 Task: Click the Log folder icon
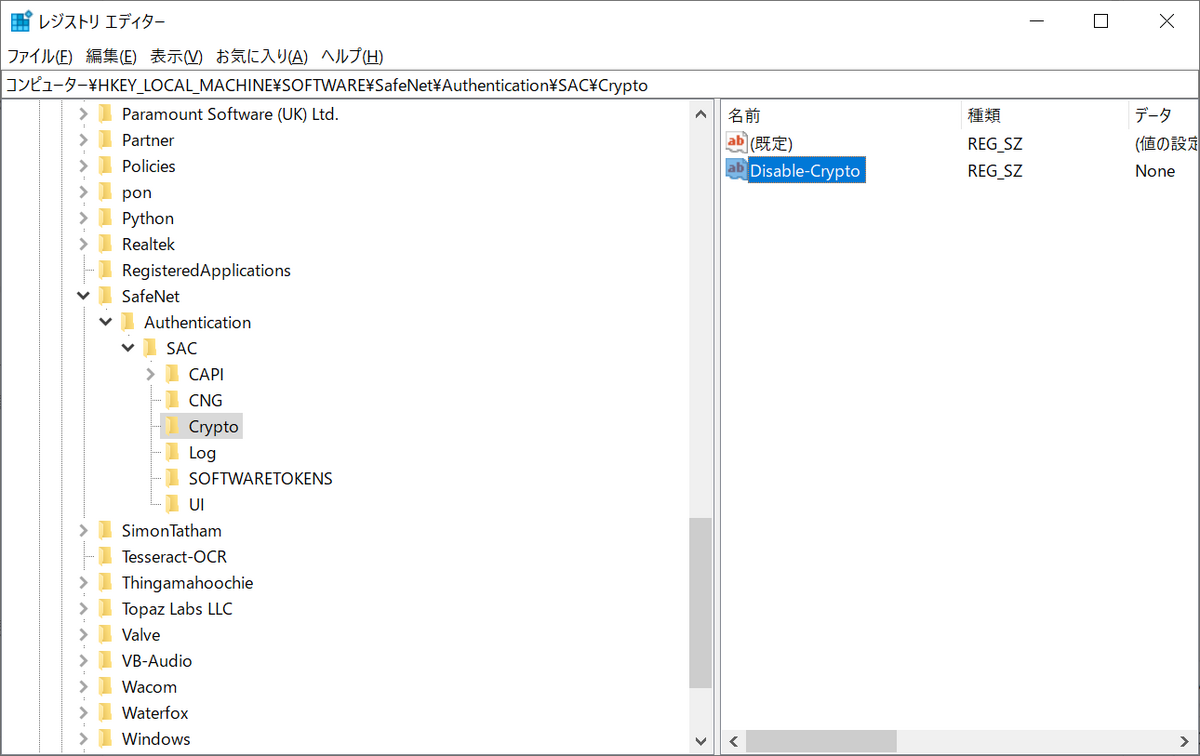point(171,452)
